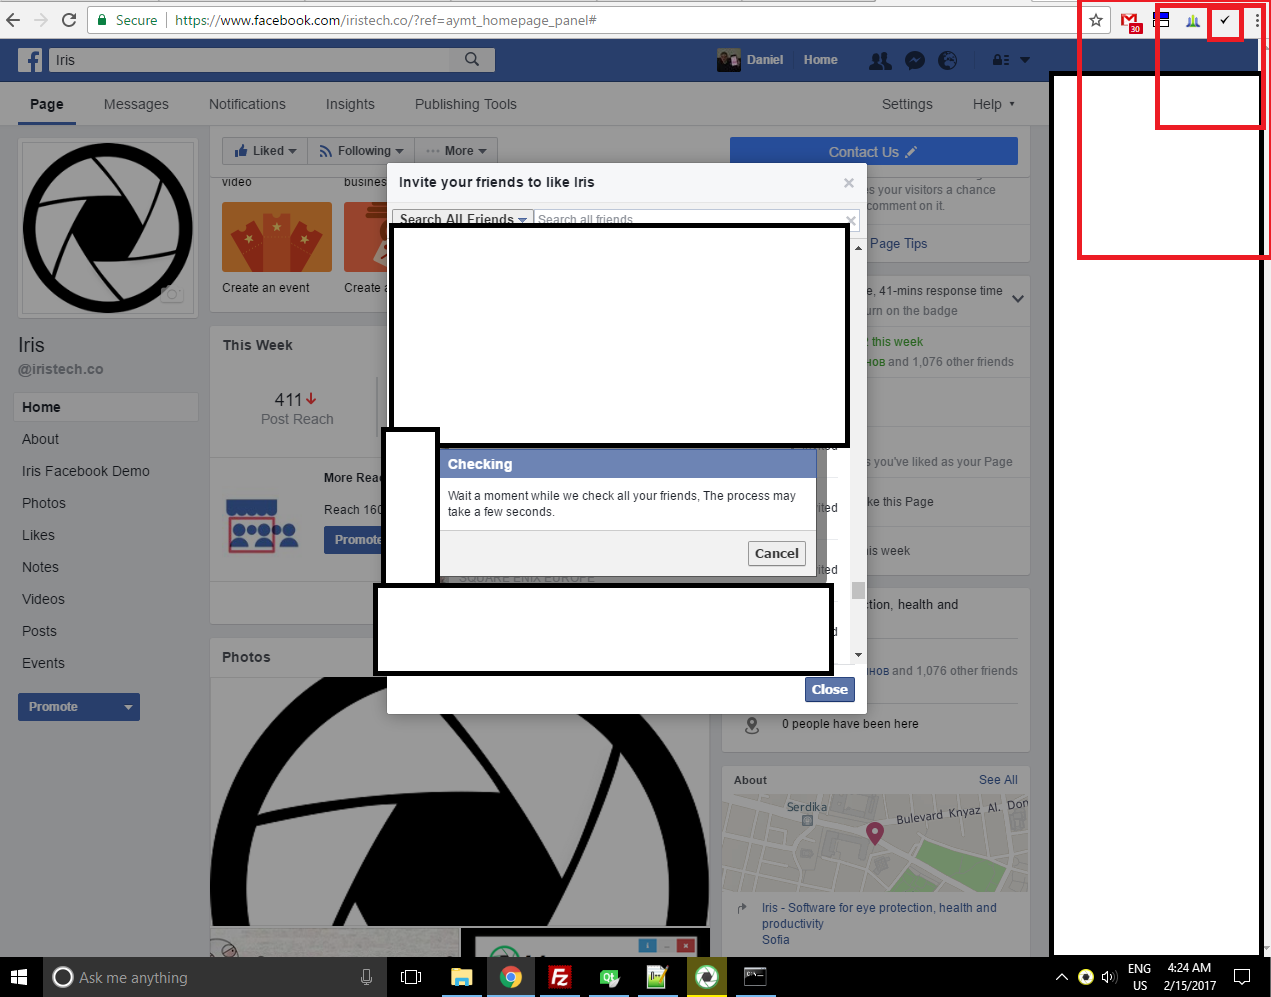
Task: Click the See All link in About
Action: pos(998,780)
